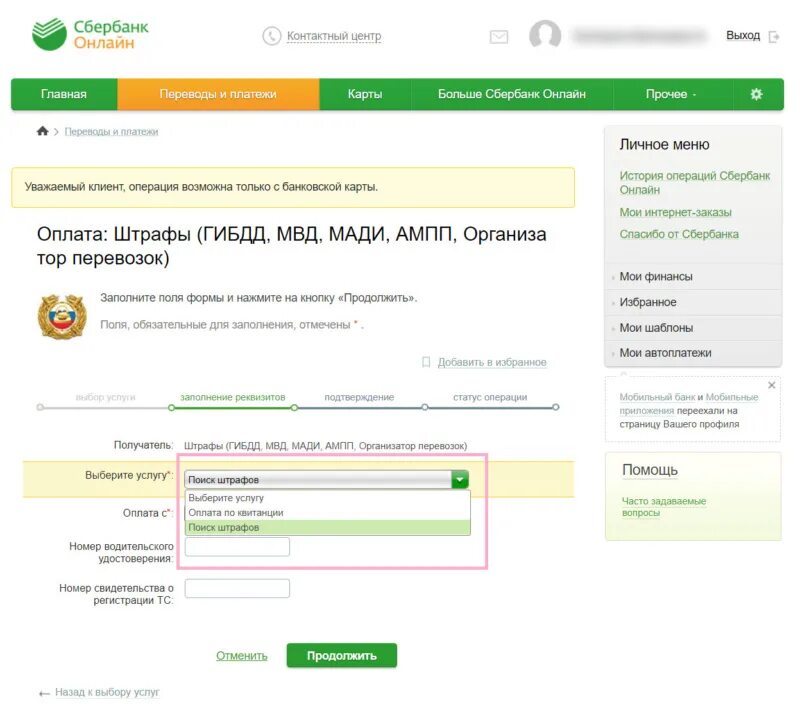
Task: Click the Переводы и платежи breadcrumb link
Action: coord(111,132)
